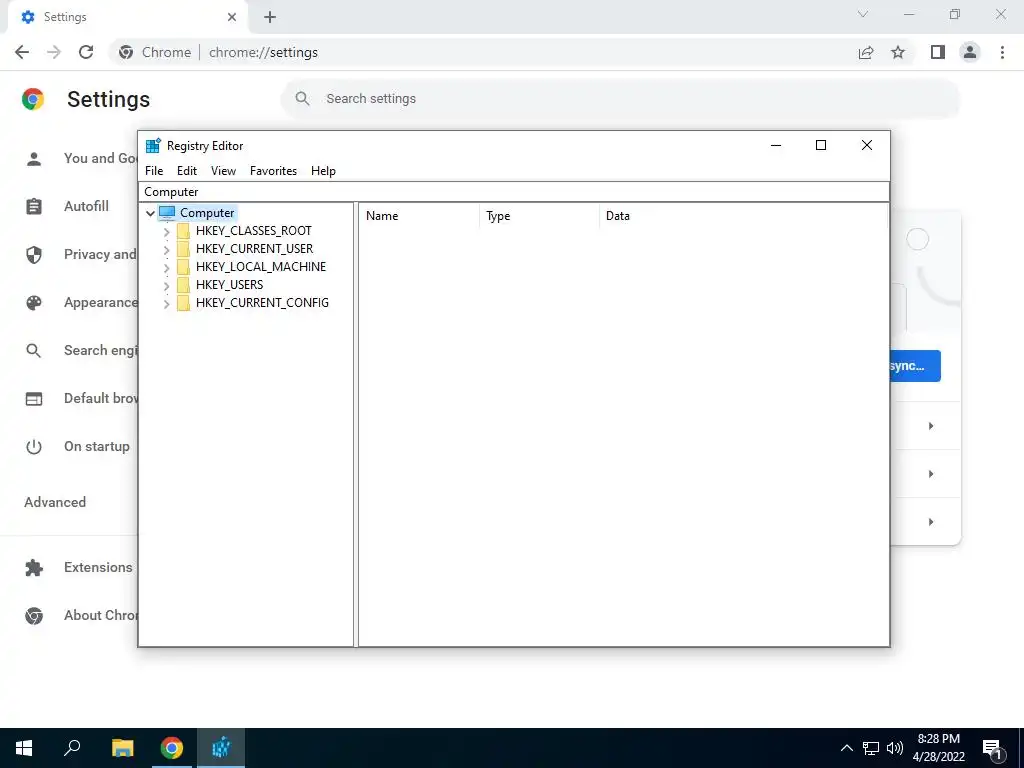The image size is (1024, 768).
Task: Click the Computer monitor icon in tree
Action: click(167, 213)
